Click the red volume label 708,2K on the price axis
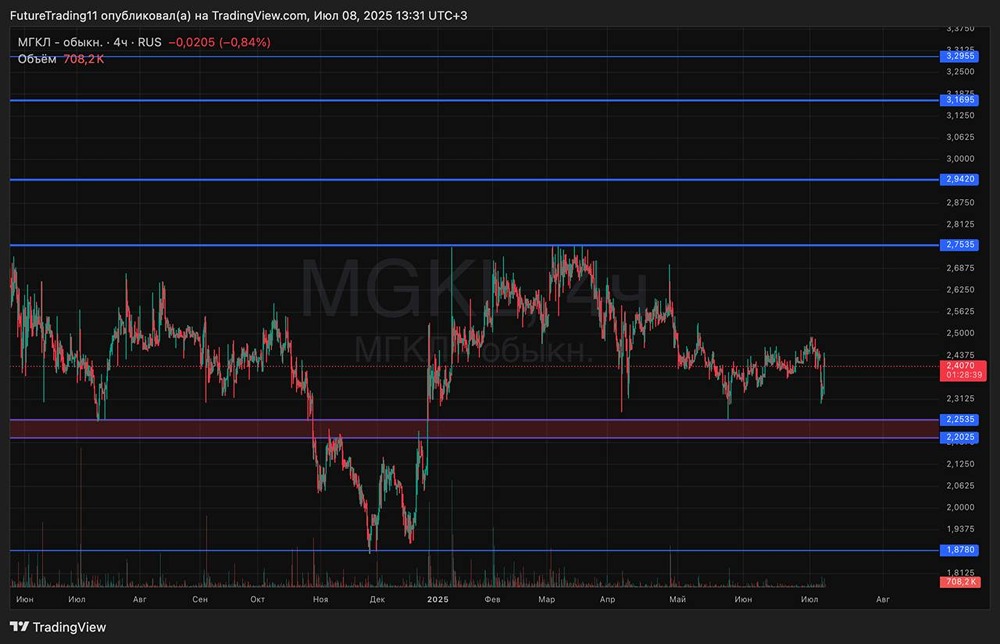This screenshot has width=1000, height=644. click(960, 582)
